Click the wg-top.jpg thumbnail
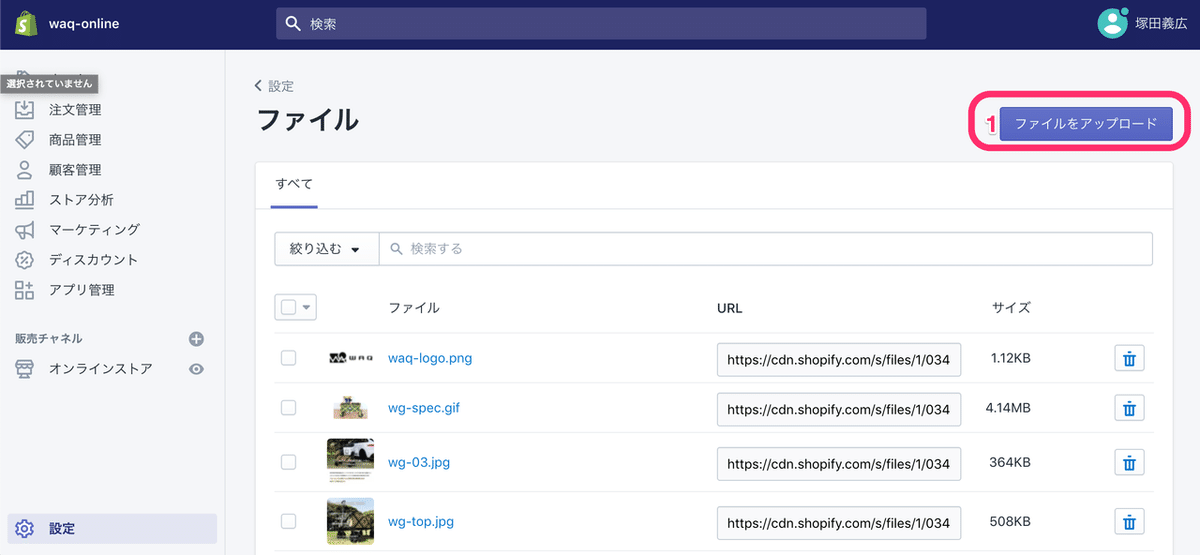1200x555 pixels. tap(350, 521)
